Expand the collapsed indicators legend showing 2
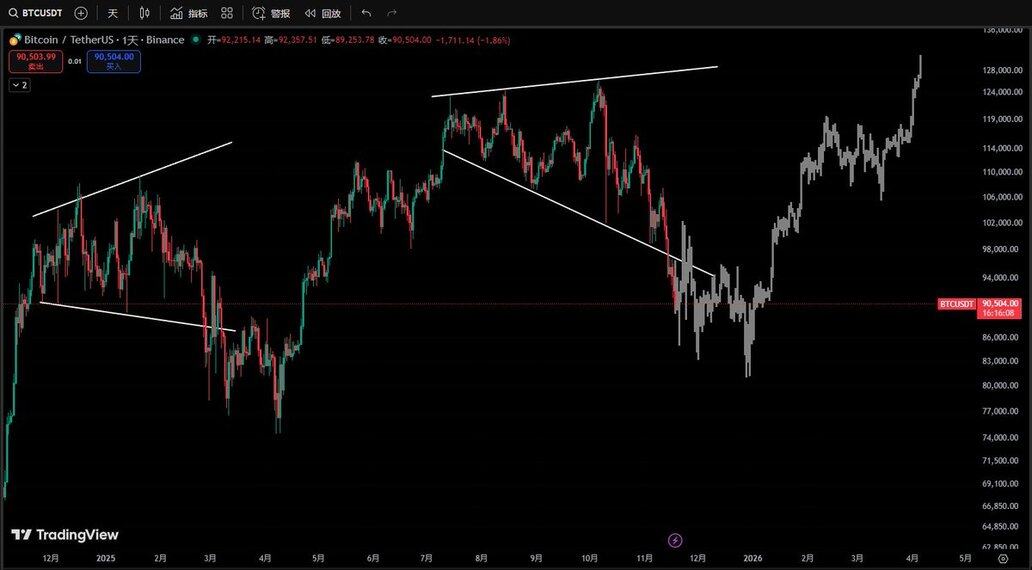This screenshot has width=1032, height=570. 19,85
